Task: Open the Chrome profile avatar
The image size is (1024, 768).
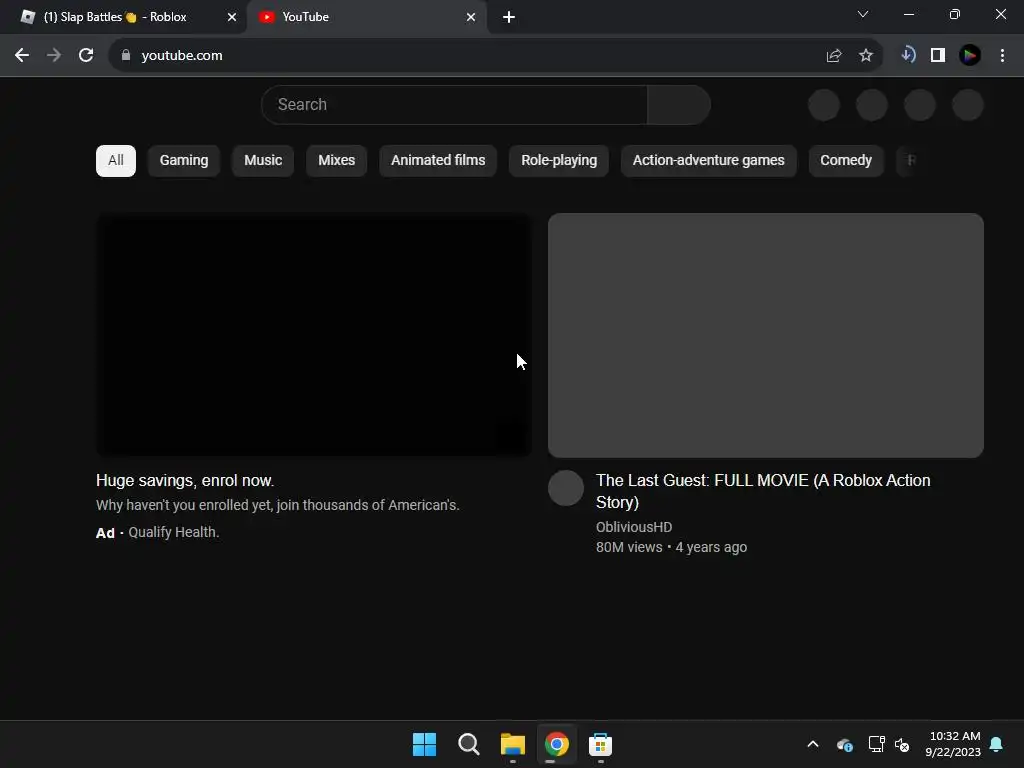Action: click(970, 56)
